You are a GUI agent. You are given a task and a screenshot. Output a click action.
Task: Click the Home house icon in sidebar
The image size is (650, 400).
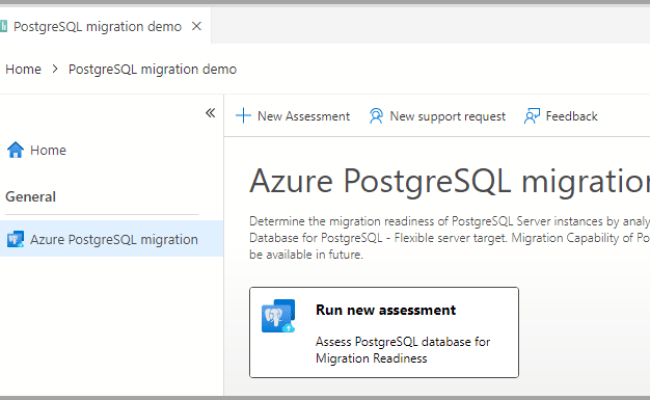[x=15, y=150]
